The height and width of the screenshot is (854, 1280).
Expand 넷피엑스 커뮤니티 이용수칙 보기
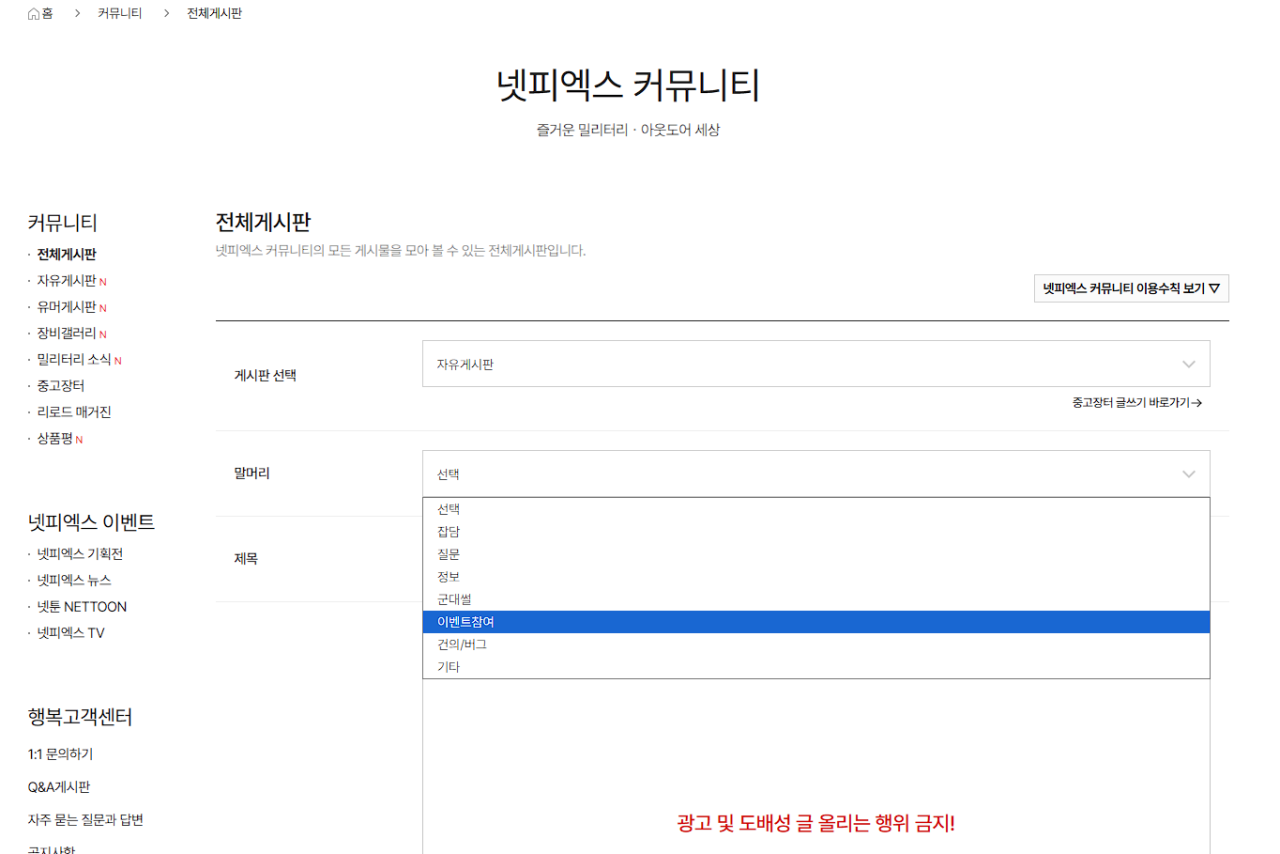(x=1131, y=288)
